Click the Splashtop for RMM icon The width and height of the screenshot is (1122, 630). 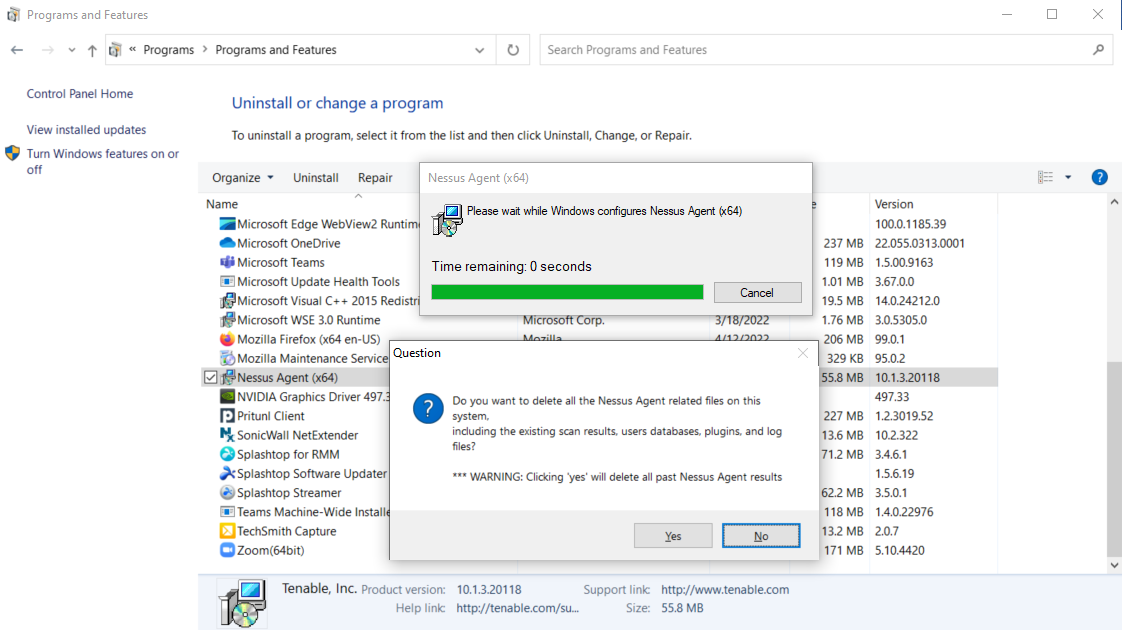coord(227,455)
